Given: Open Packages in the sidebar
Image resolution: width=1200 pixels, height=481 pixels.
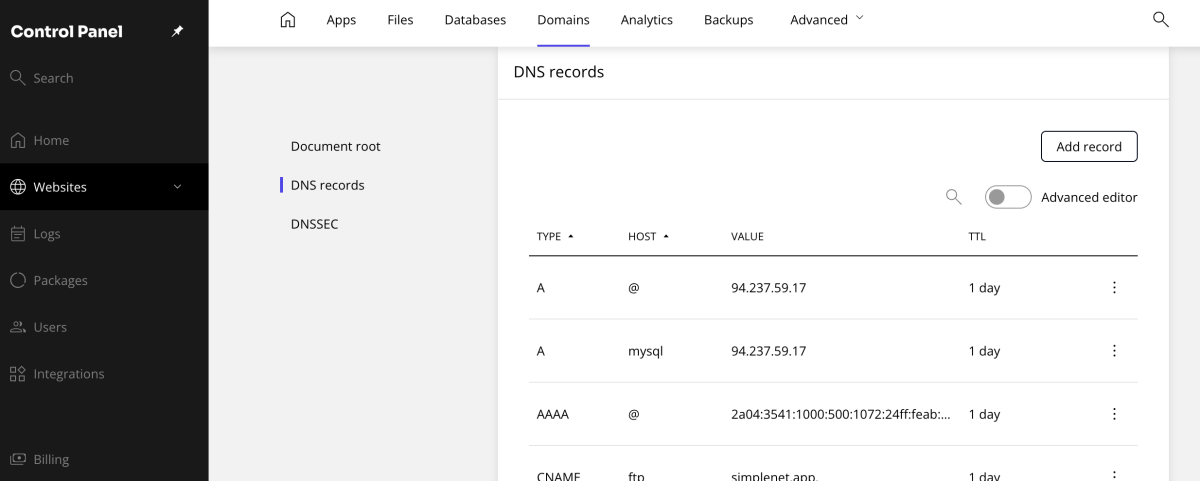Looking at the screenshot, I should point(60,281).
